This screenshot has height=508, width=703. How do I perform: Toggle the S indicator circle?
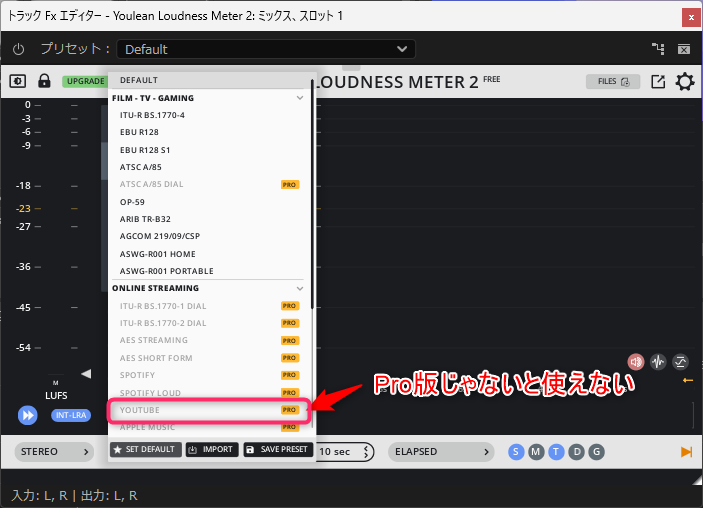tap(516, 452)
